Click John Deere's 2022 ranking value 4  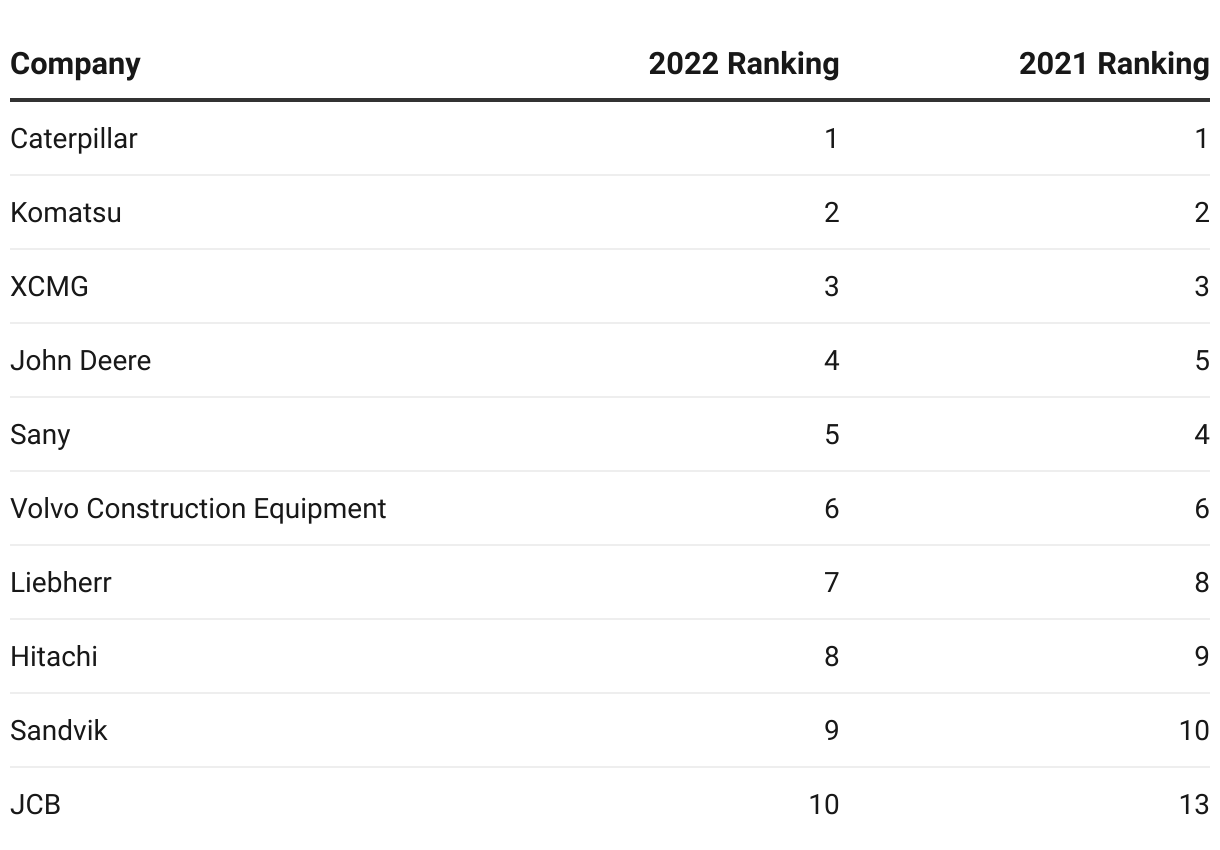pos(832,360)
